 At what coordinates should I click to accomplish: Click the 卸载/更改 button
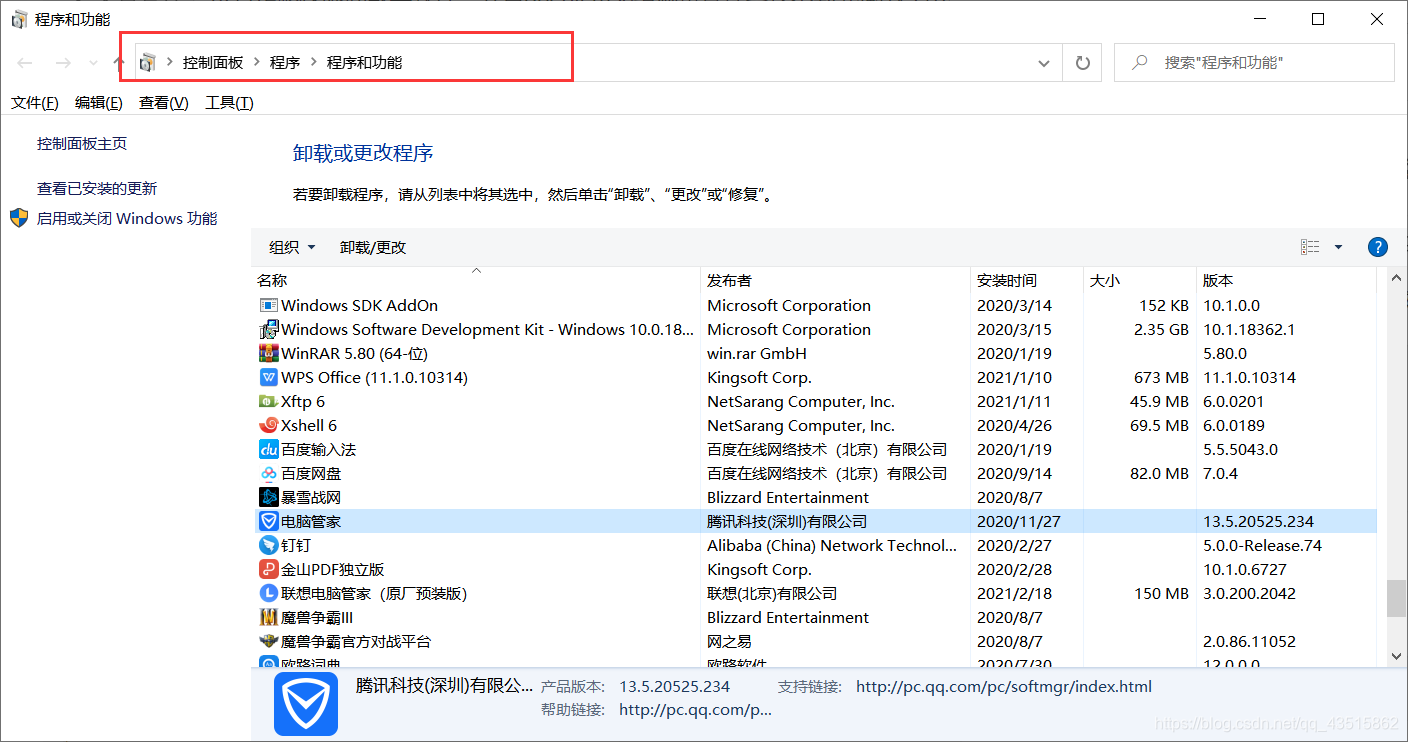(x=373, y=247)
